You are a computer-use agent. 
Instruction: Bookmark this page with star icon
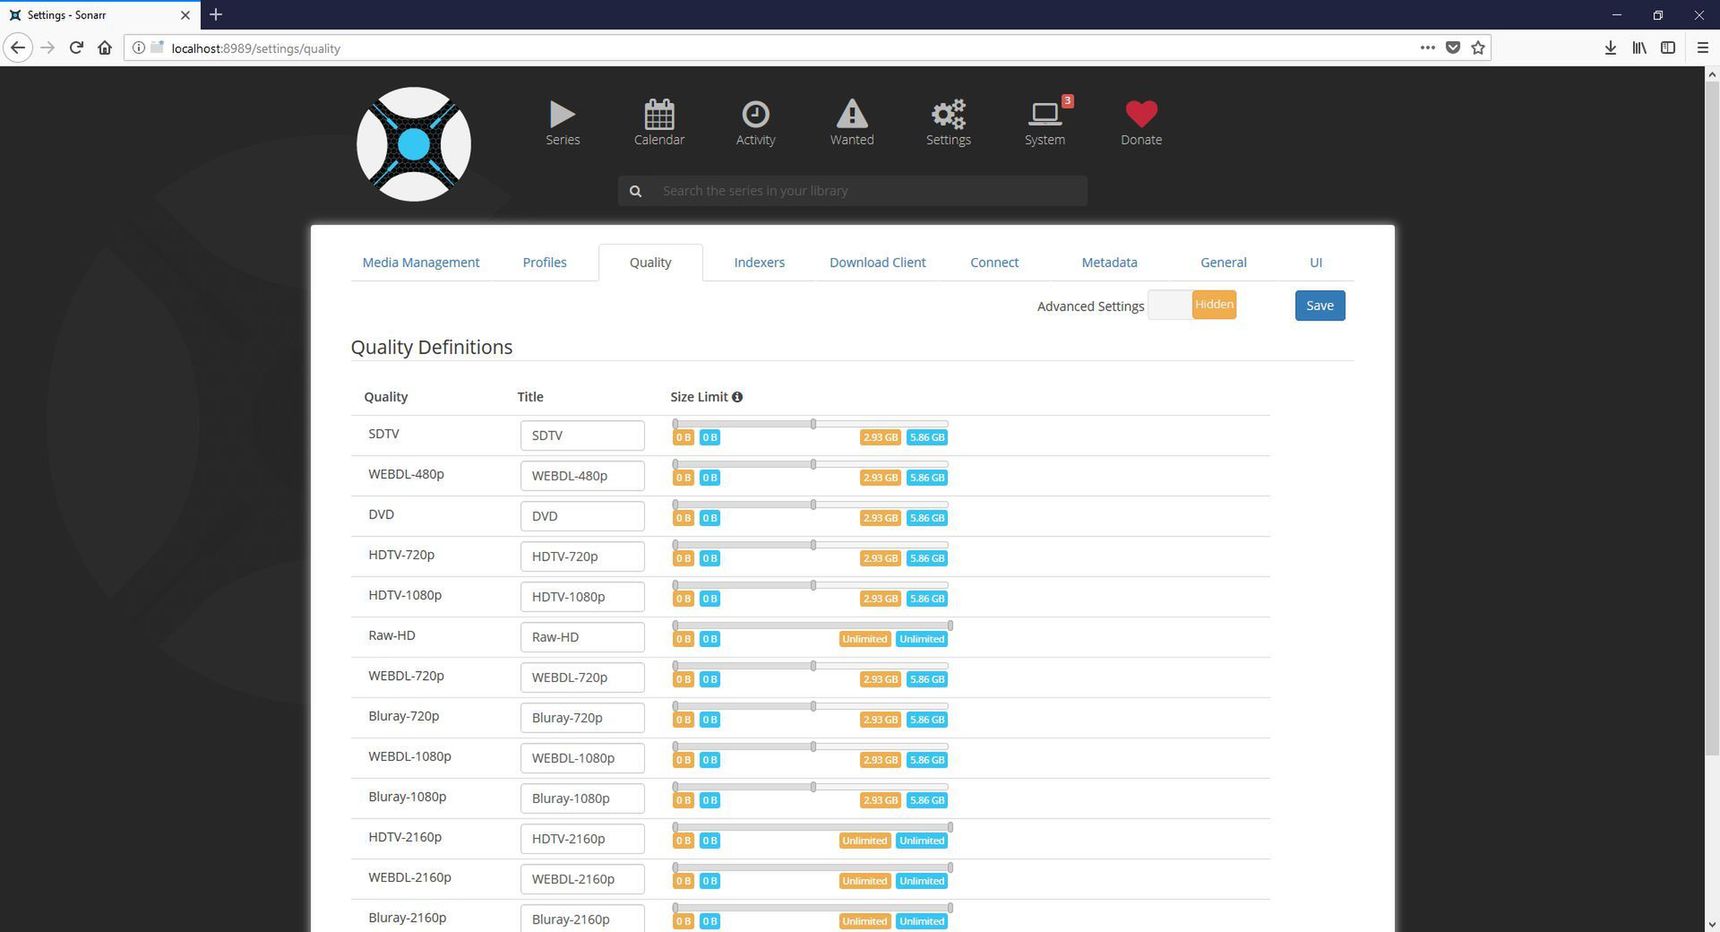1478,47
